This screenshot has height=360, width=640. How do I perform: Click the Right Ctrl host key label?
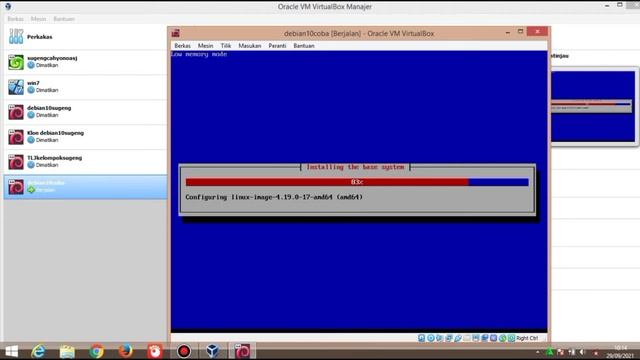pos(527,338)
